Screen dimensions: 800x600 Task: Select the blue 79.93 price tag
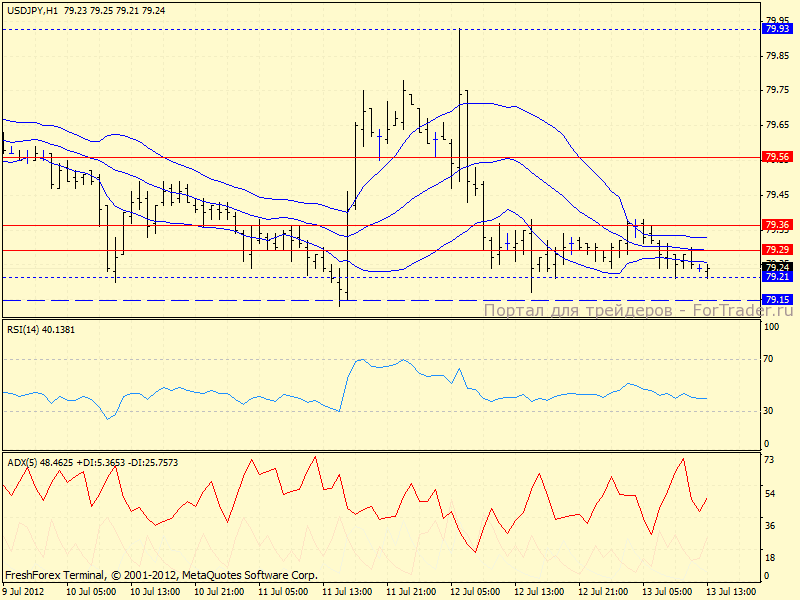tap(777, 29)
